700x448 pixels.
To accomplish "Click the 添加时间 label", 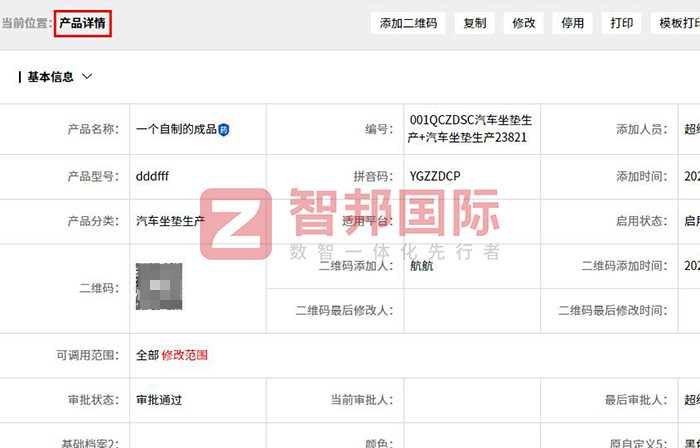I will pos(642,176).
